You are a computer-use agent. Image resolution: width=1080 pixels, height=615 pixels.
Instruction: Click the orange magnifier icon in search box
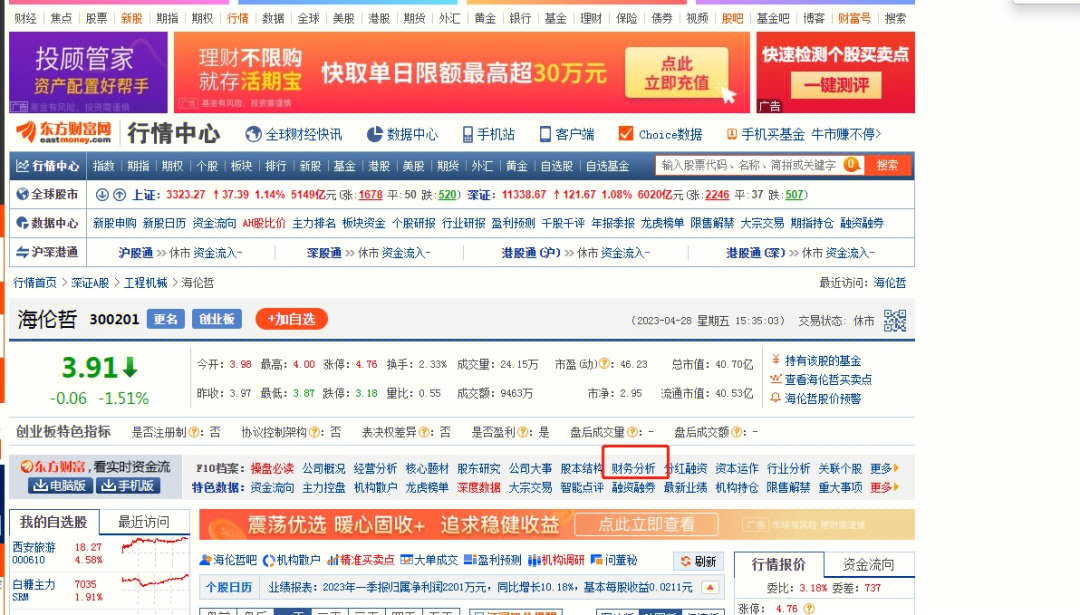(852, 165)
